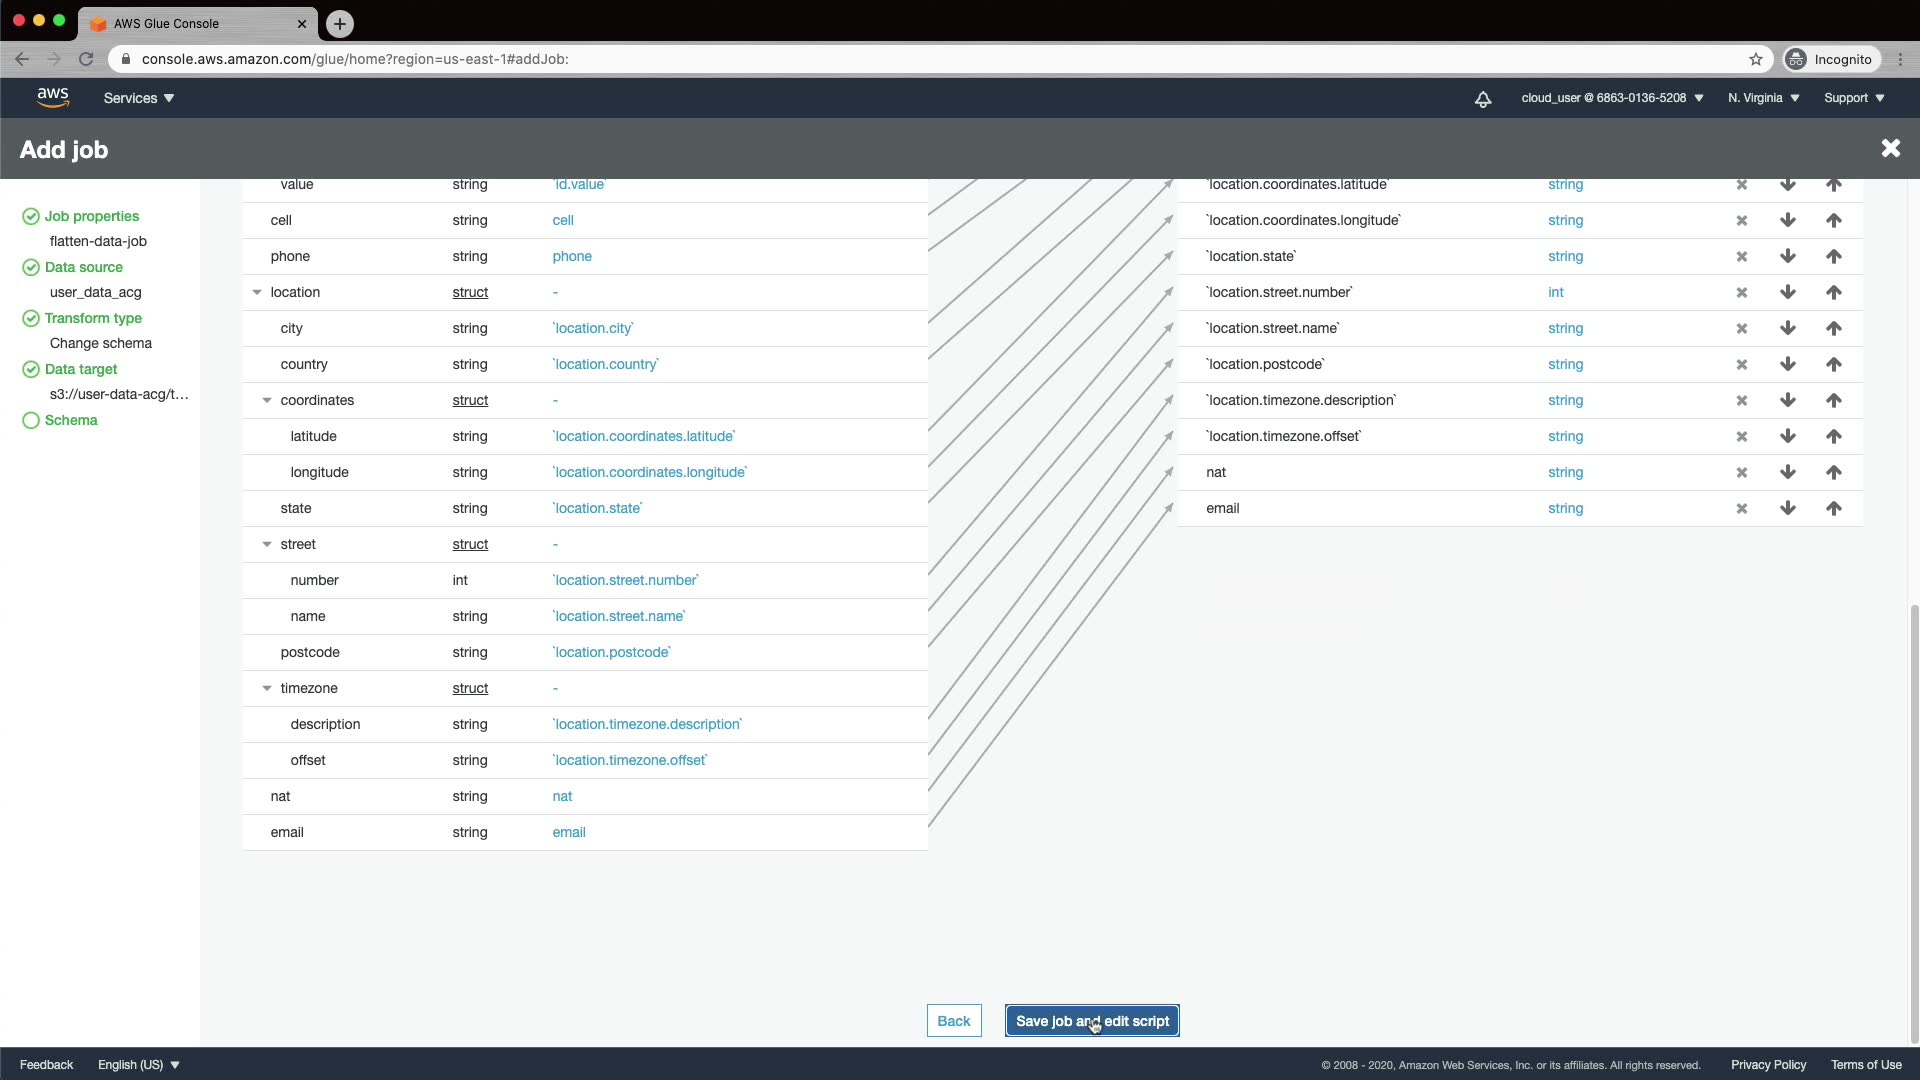Go to Job properties step

[x=91, y=216]
